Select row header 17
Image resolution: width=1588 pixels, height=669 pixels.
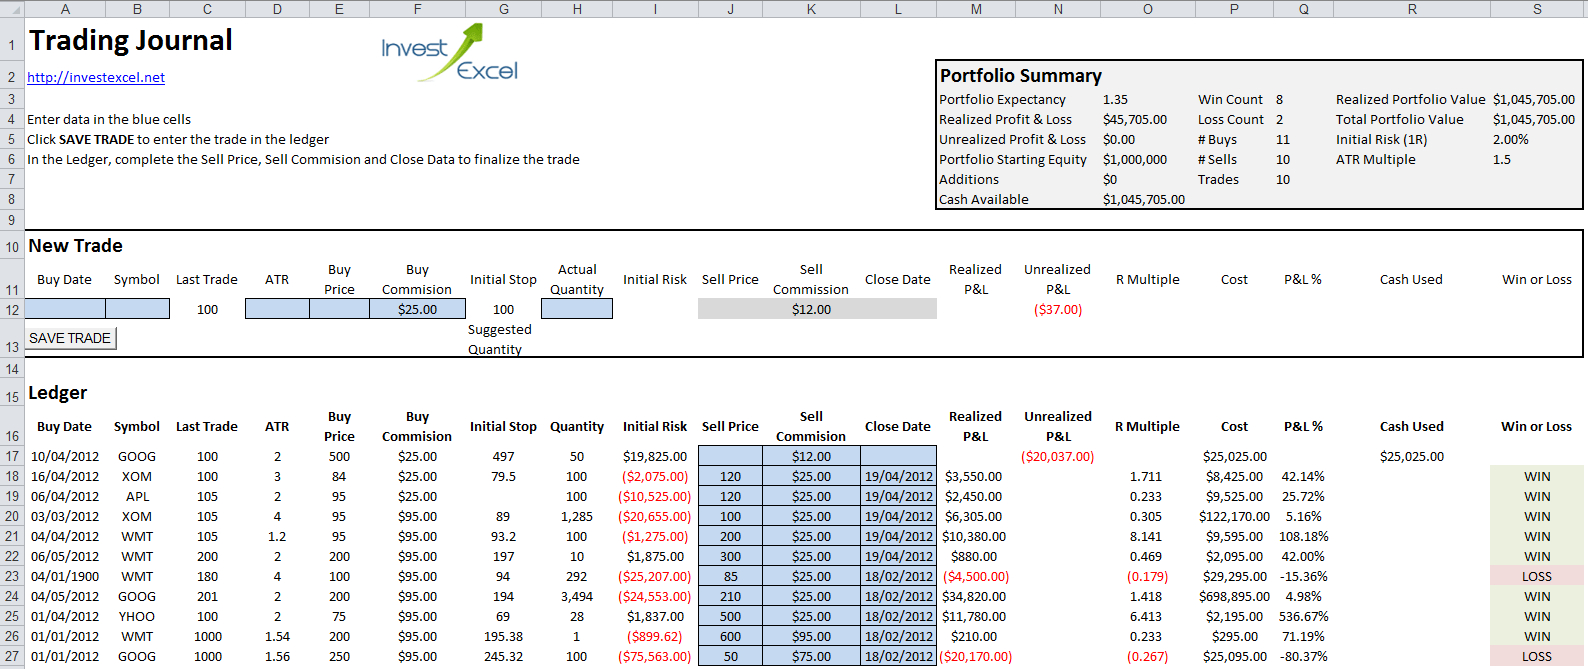pos(12,456)
